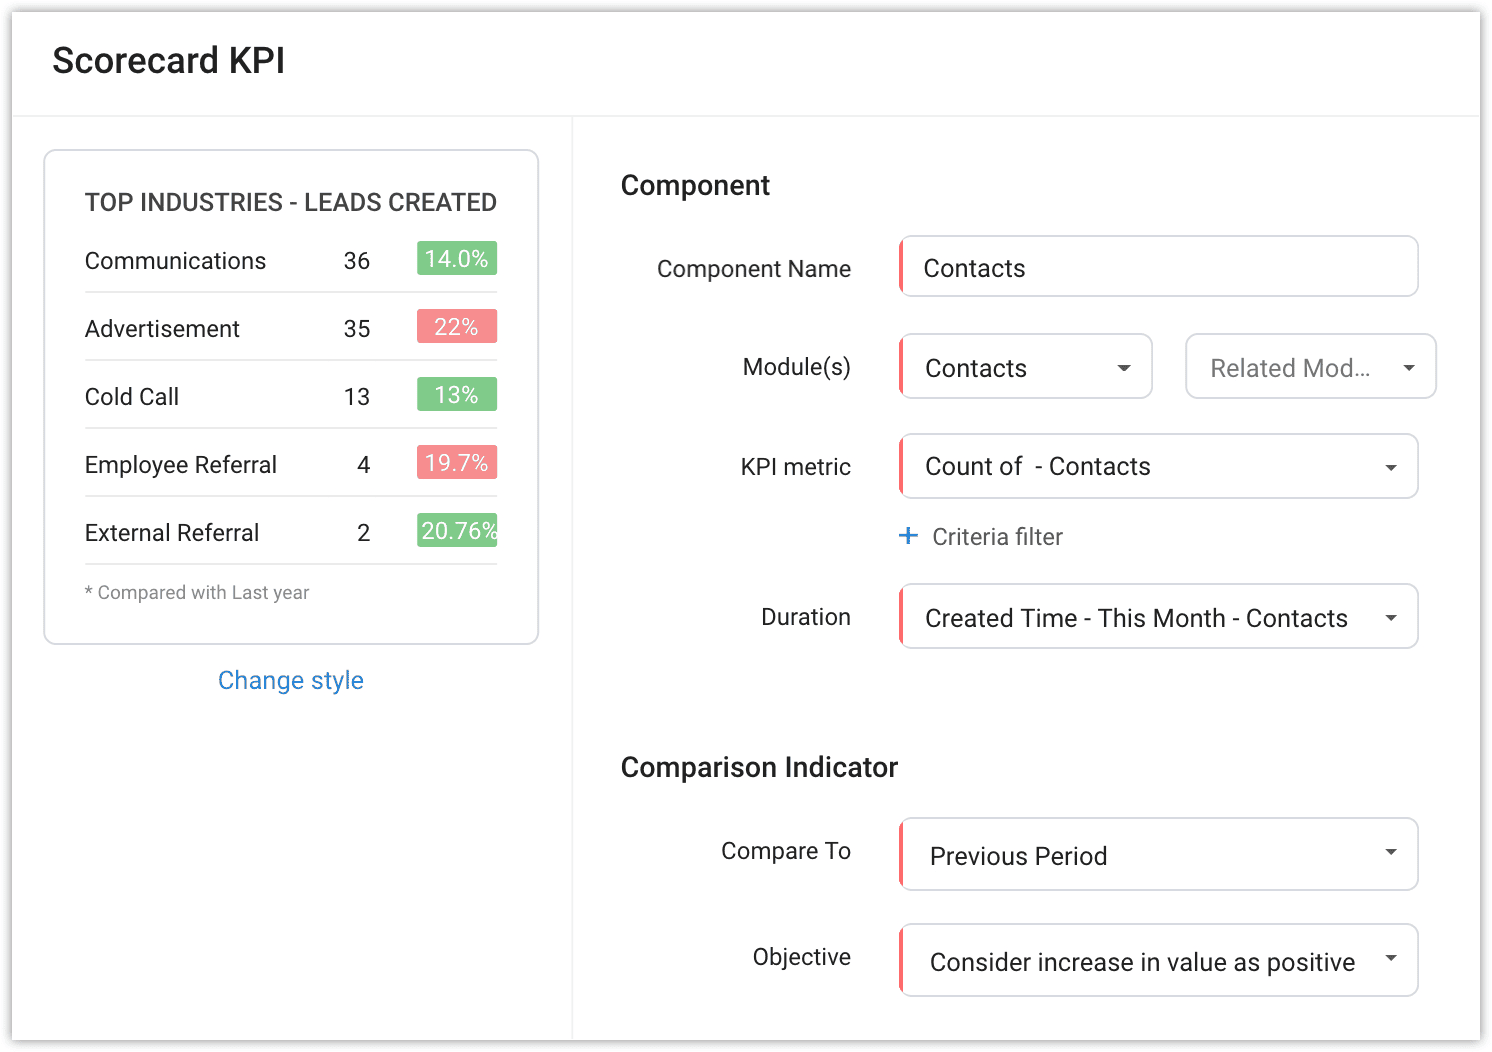This screenshot has height=1052, width=1492.
Task: Click the green 13% badge for Cold Call
Action: [457, 395]
